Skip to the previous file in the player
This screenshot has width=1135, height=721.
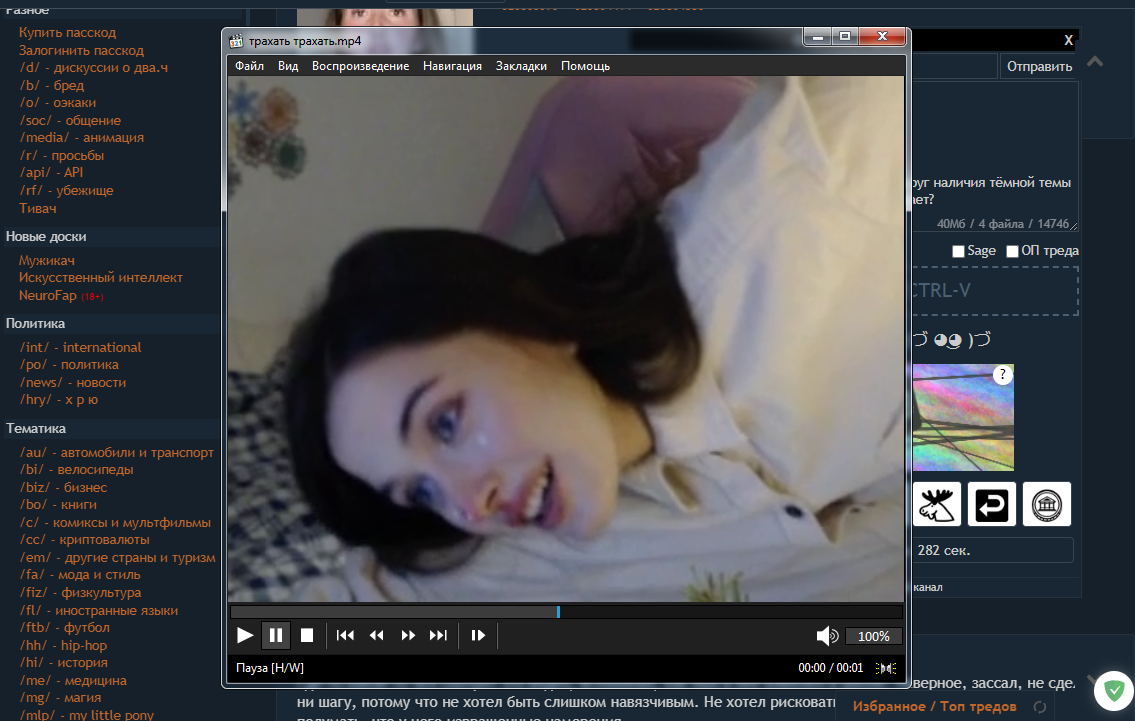coord(345,636)
